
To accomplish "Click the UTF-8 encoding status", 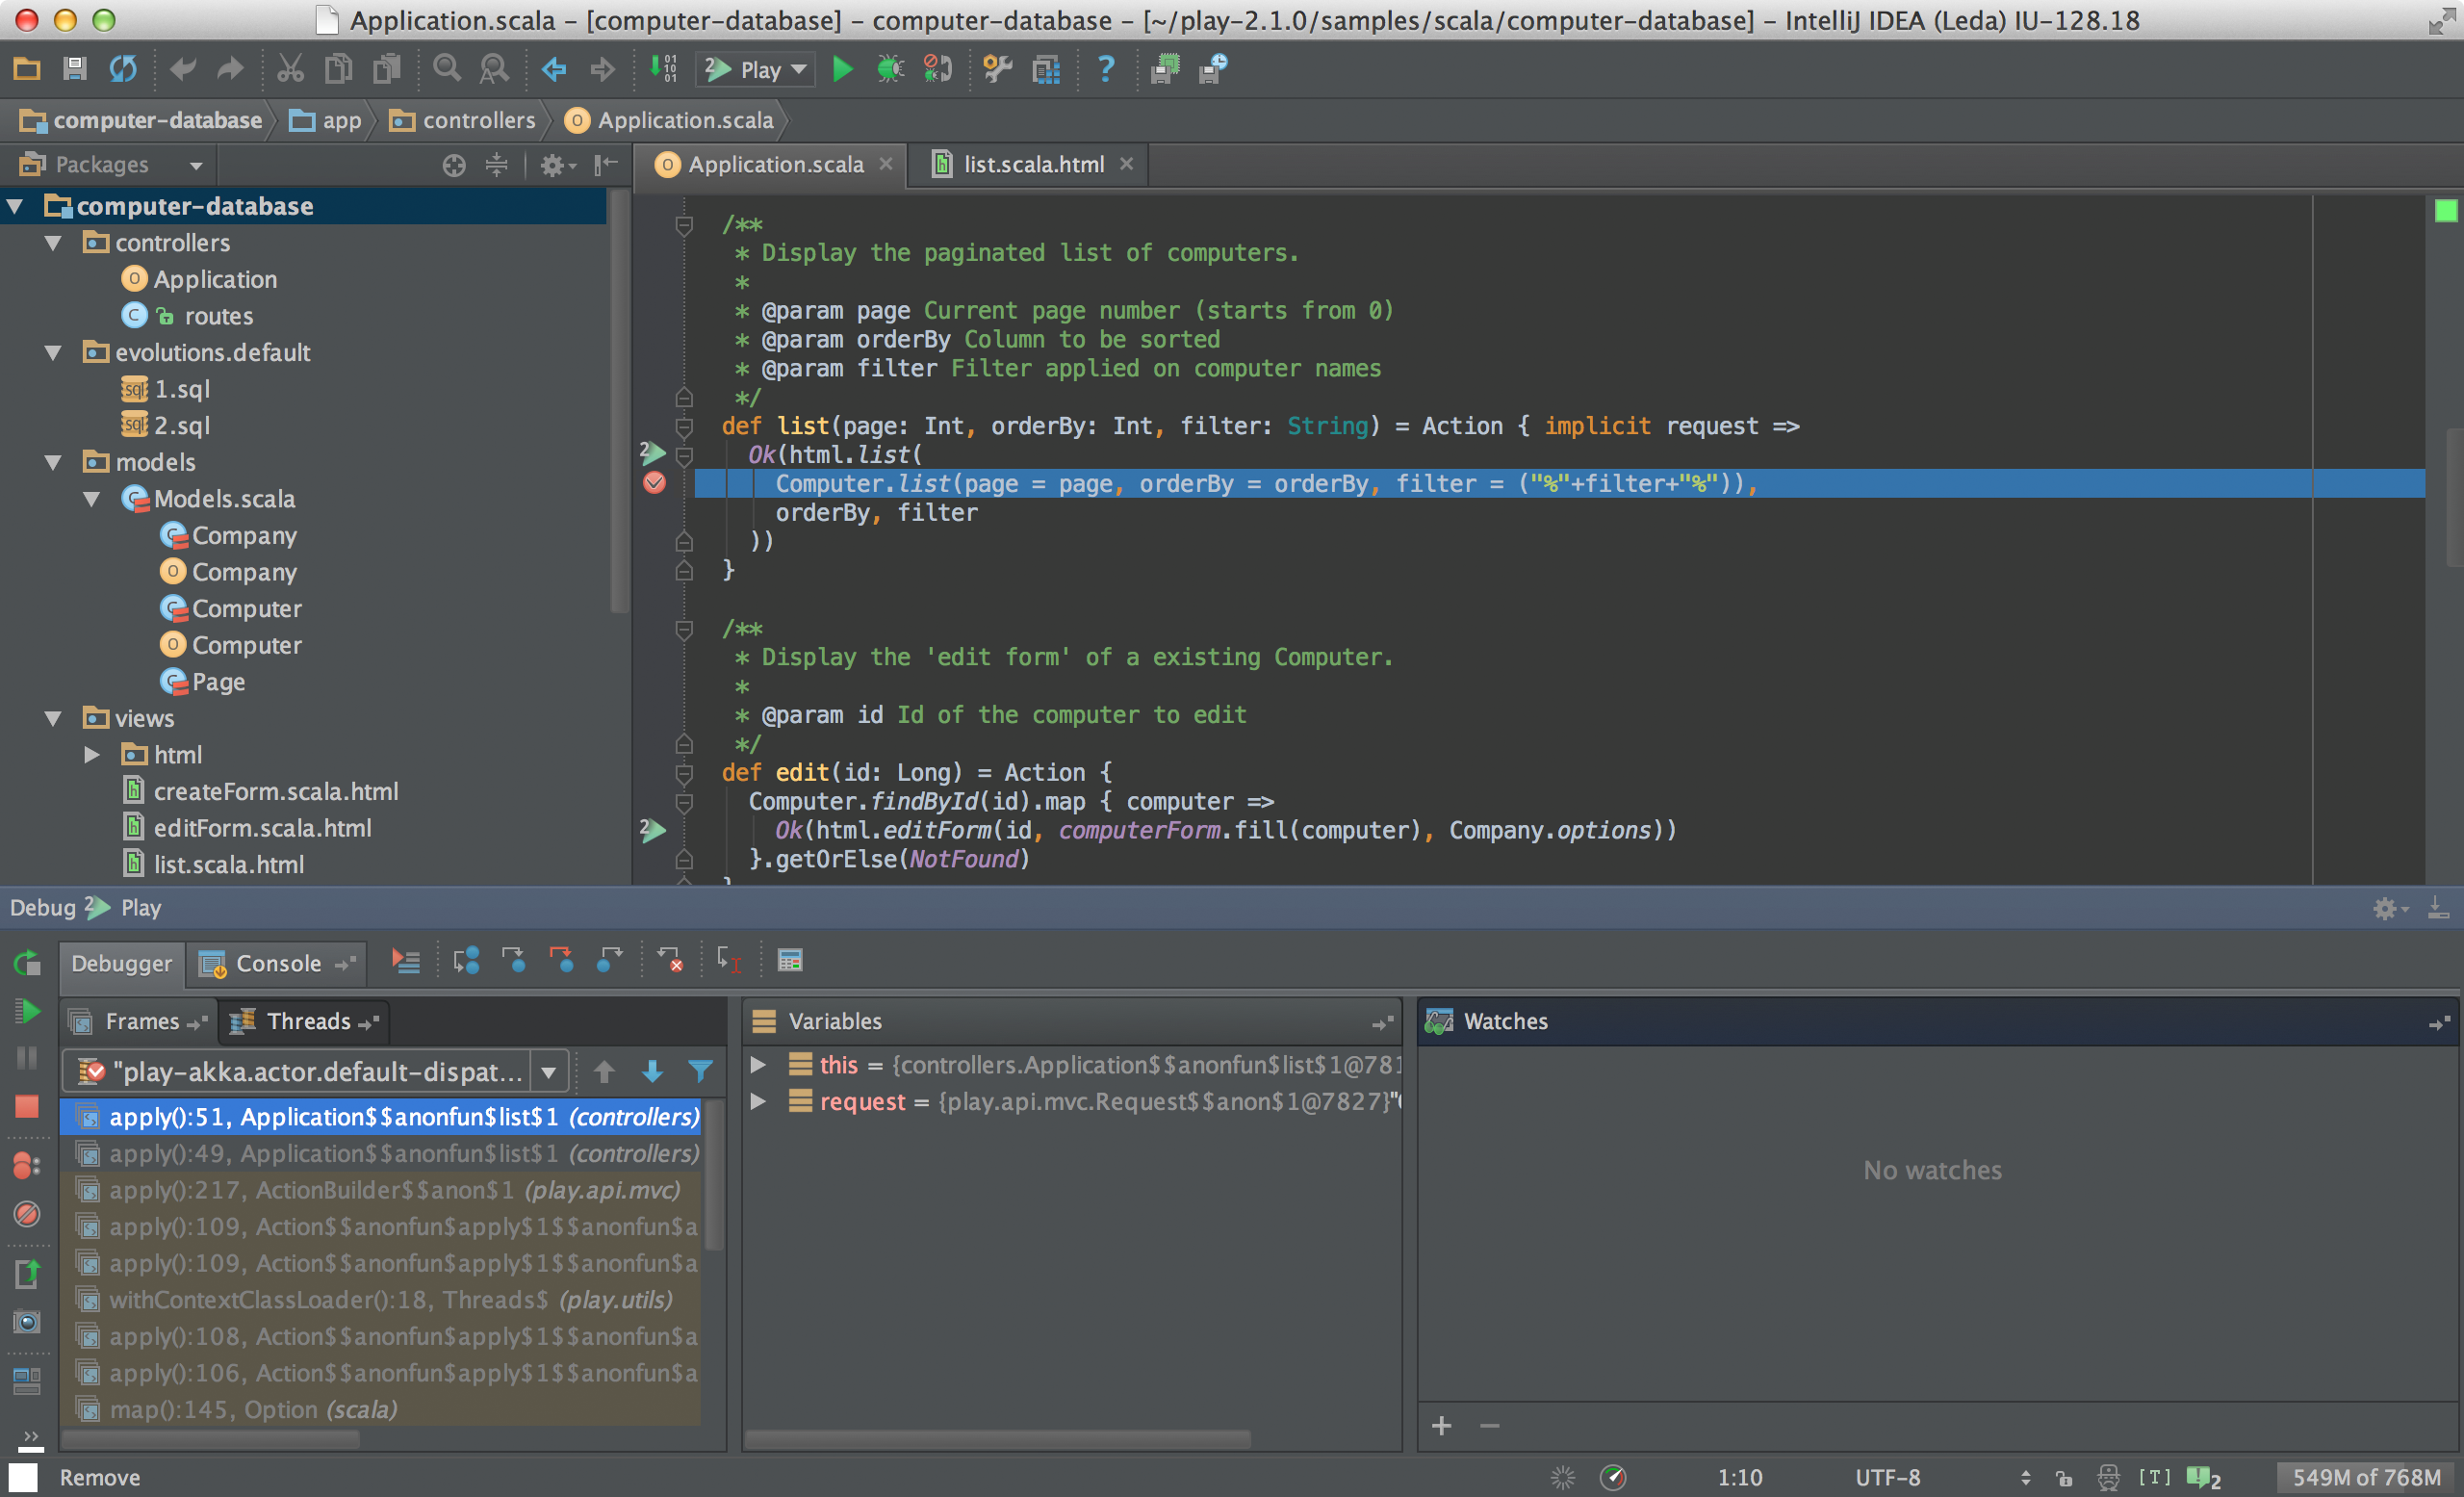I will point(1887,1476).
